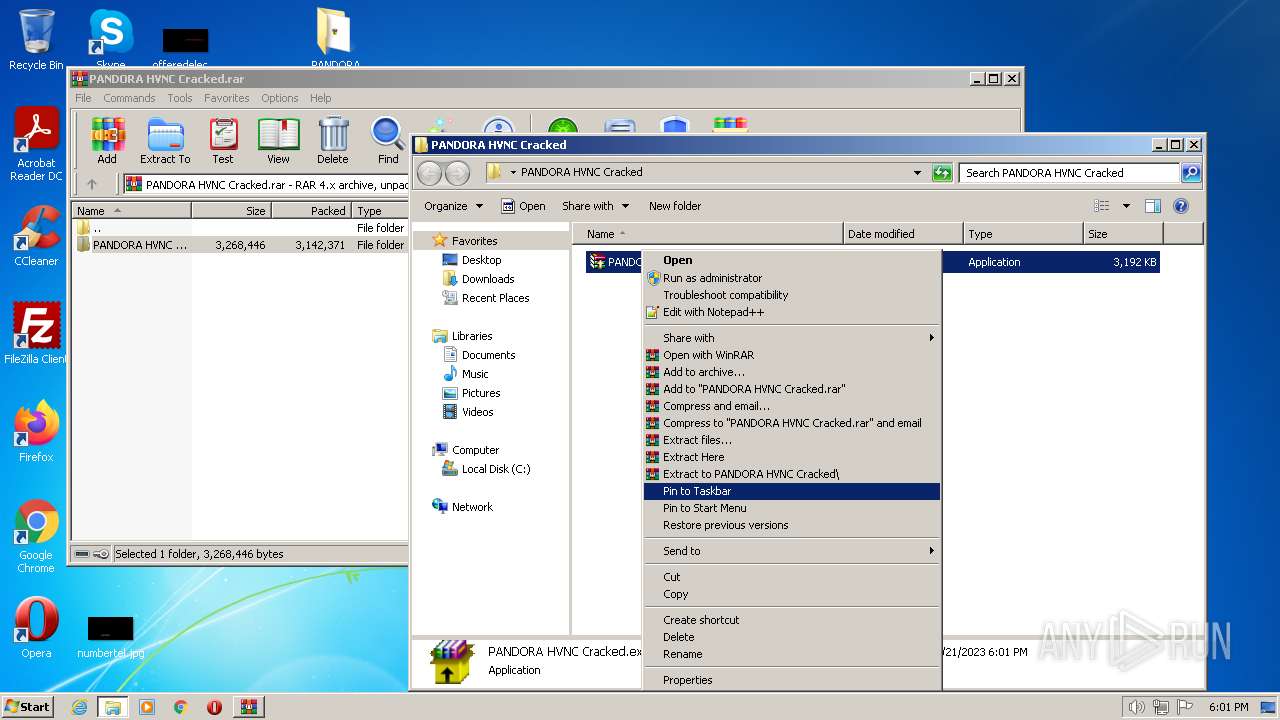Open the change view dropdown arrow
The width and height of the screenshot is (1280, 720).
pos(1126,206)
